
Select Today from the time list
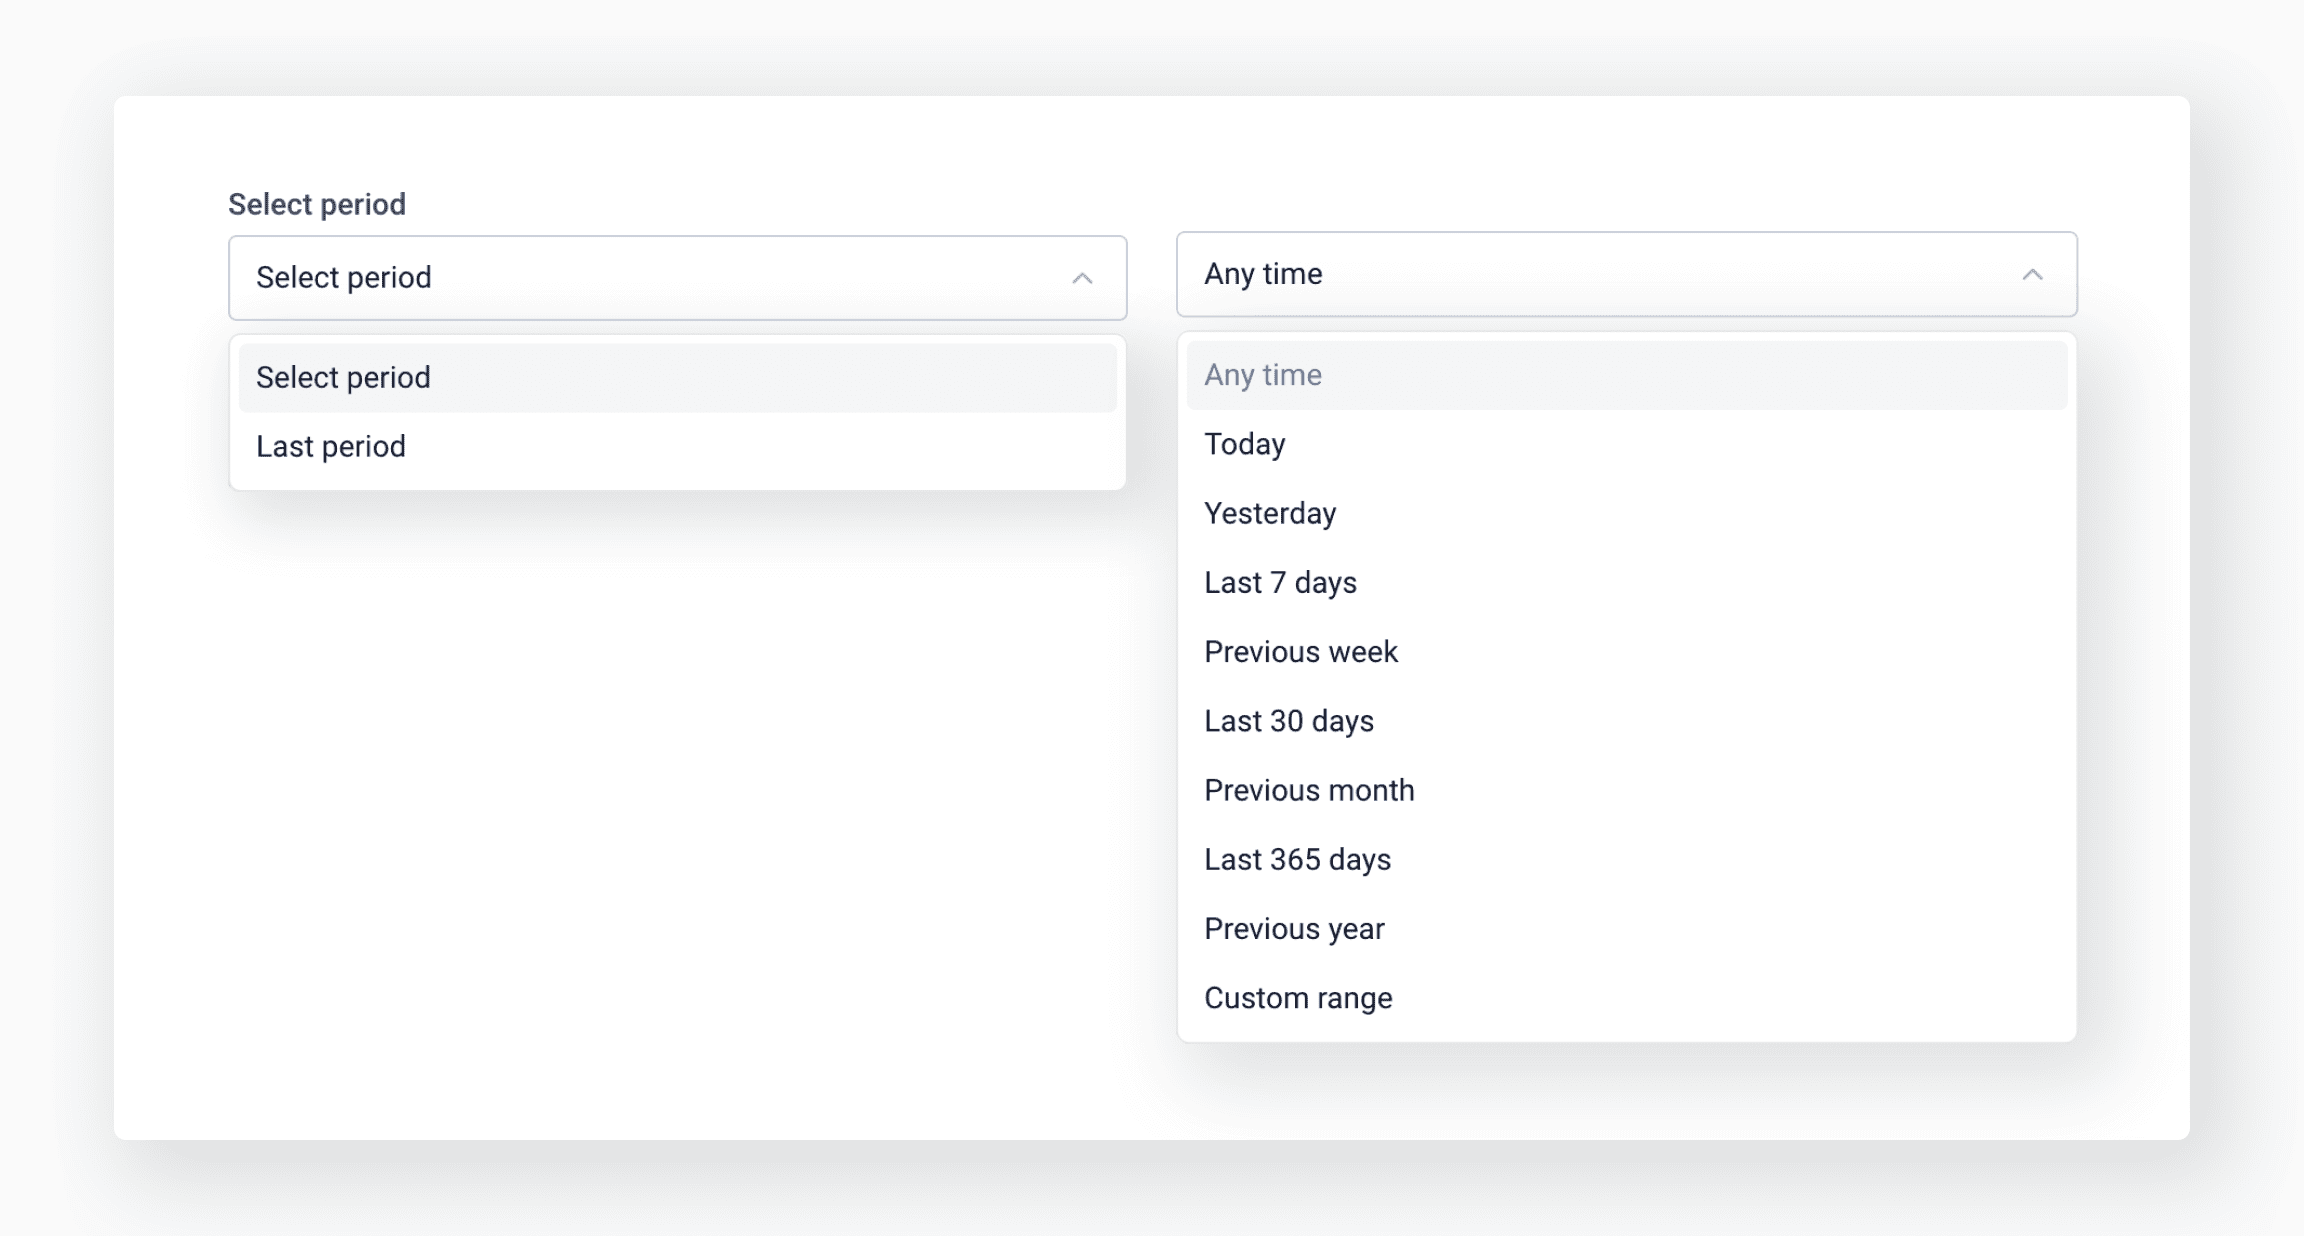point(1245,444)
